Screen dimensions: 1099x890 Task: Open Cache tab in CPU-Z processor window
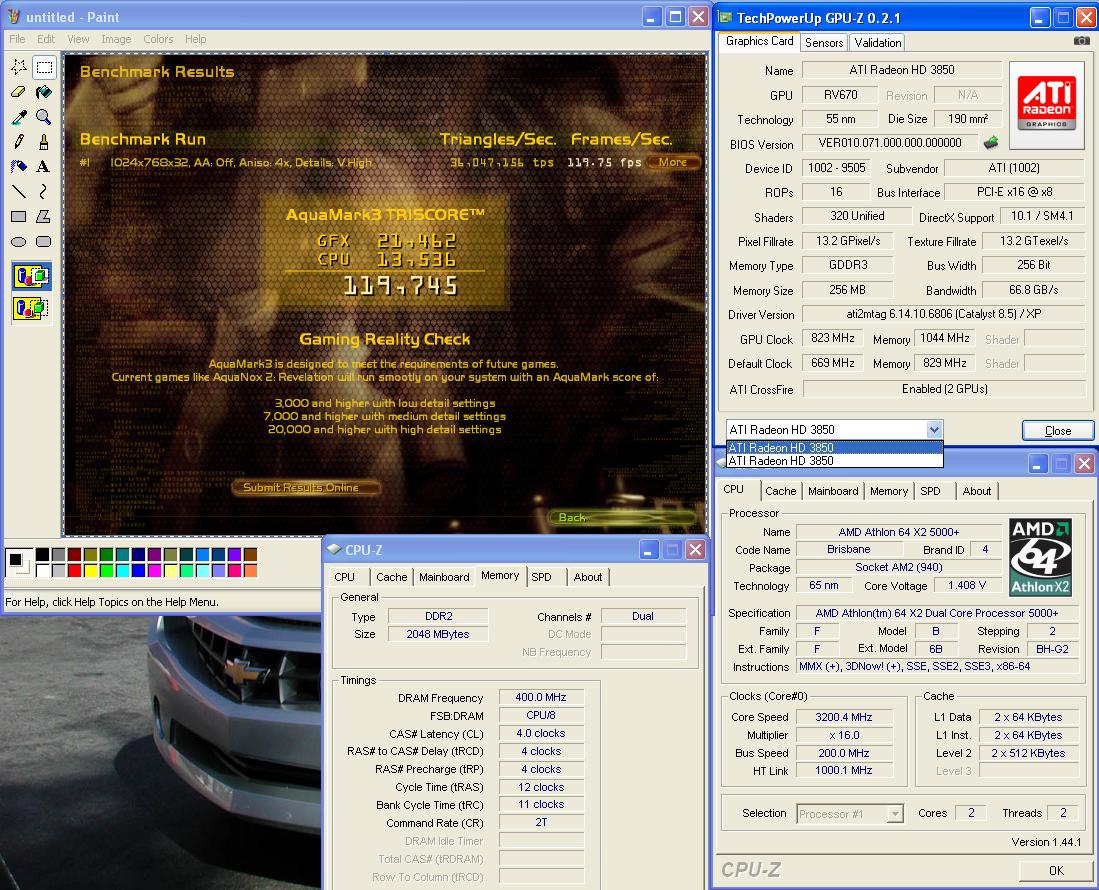coord(780,491)
